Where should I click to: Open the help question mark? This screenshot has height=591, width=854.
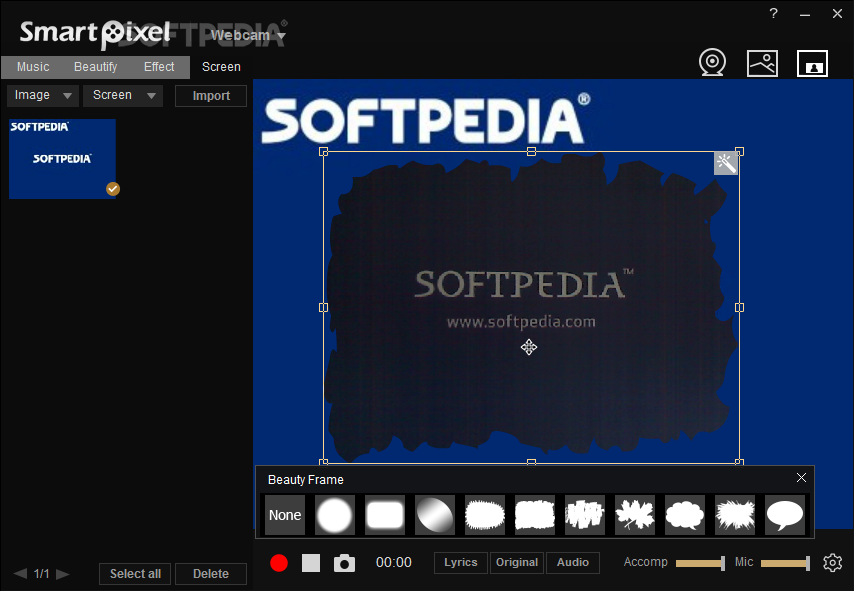pos(773,14)
